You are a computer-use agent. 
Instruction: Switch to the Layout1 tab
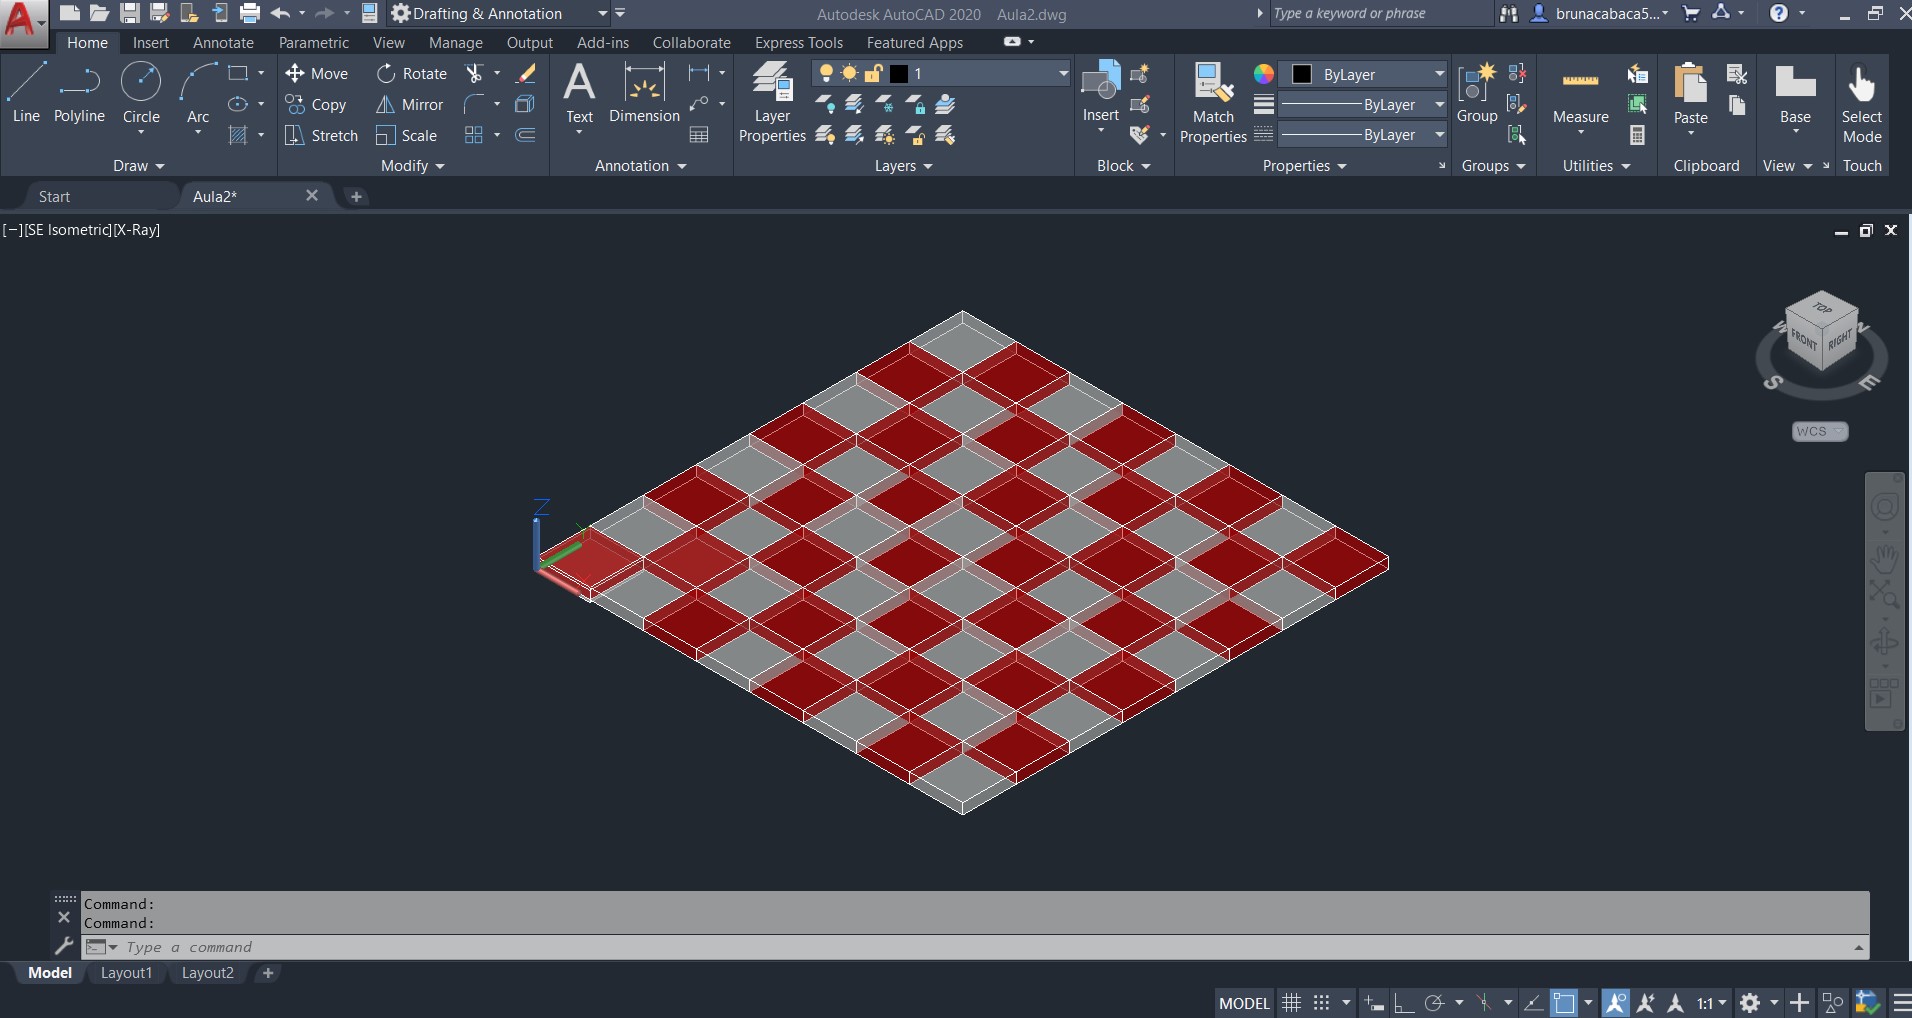tap(126, 972)
